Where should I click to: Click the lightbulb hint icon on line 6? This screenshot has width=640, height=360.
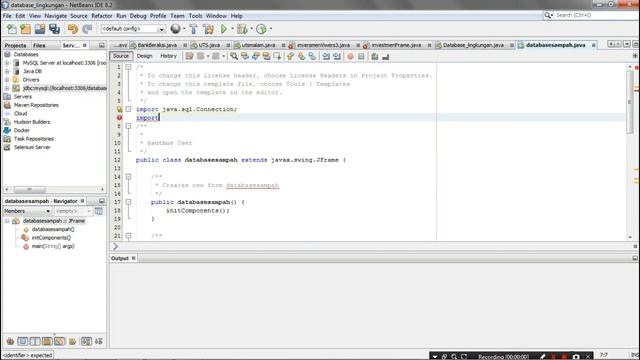coord(119,109)
